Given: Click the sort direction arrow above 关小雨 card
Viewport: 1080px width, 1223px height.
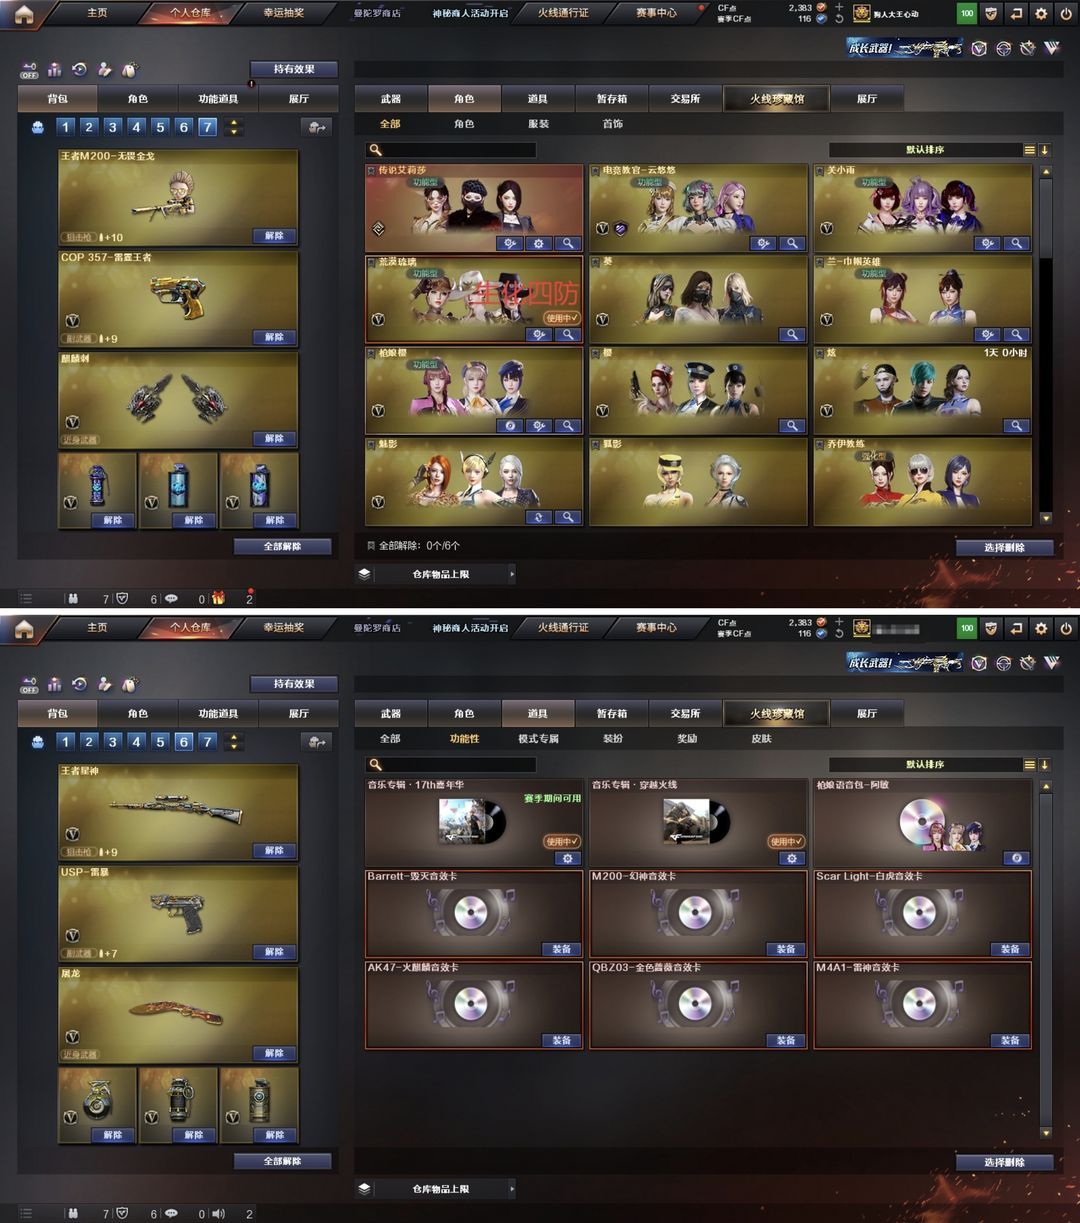Looking at the screenshot, I should pyautogui.click(x=1045, y=150).
